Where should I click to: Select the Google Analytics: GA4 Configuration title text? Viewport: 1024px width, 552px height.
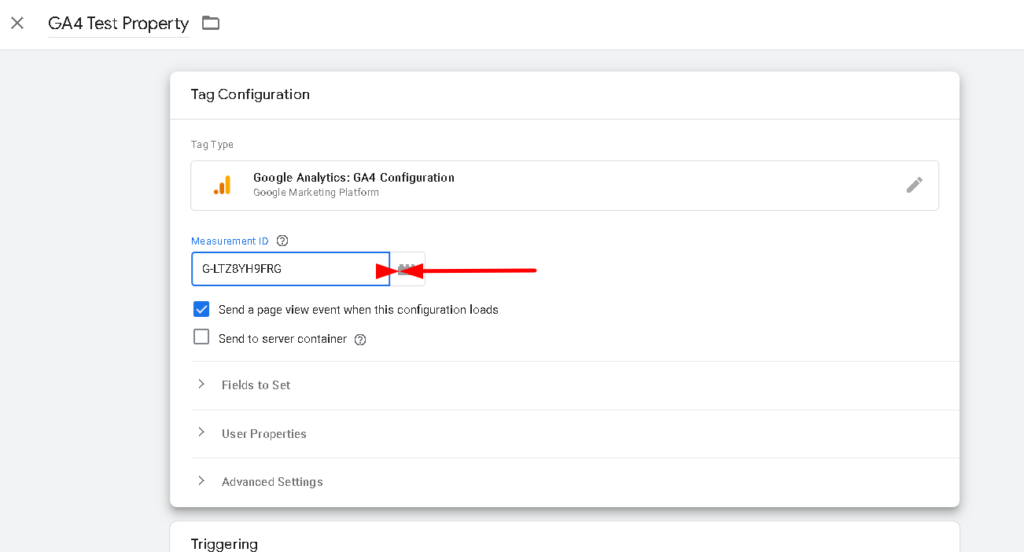pos(353,177)
